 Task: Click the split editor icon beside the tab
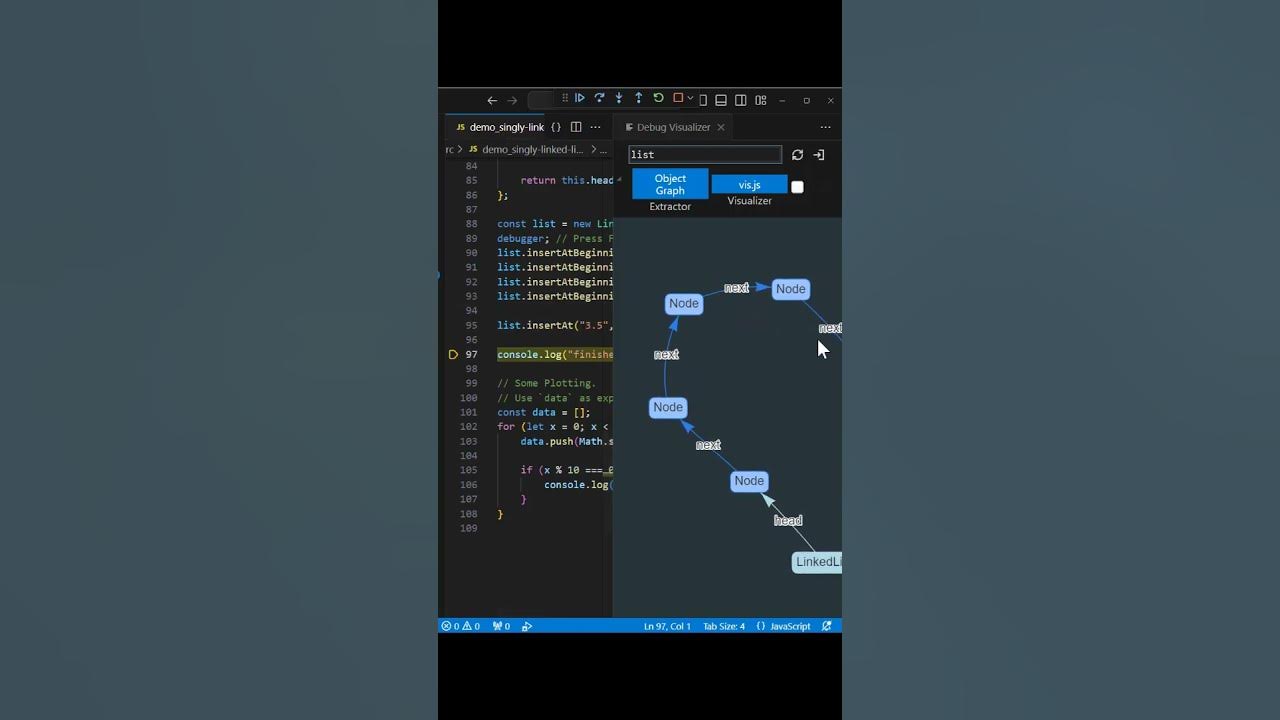(576, 127)
